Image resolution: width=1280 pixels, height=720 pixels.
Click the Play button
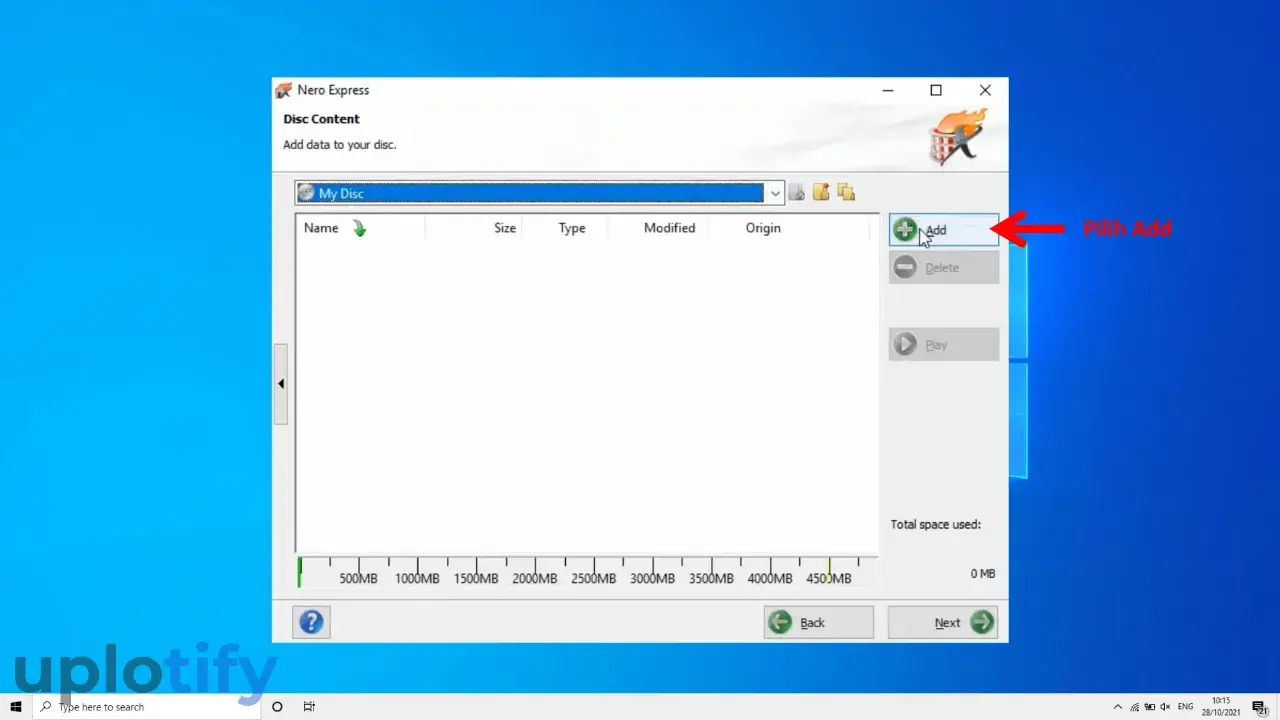pyautogui.click(x=943, y=344)
